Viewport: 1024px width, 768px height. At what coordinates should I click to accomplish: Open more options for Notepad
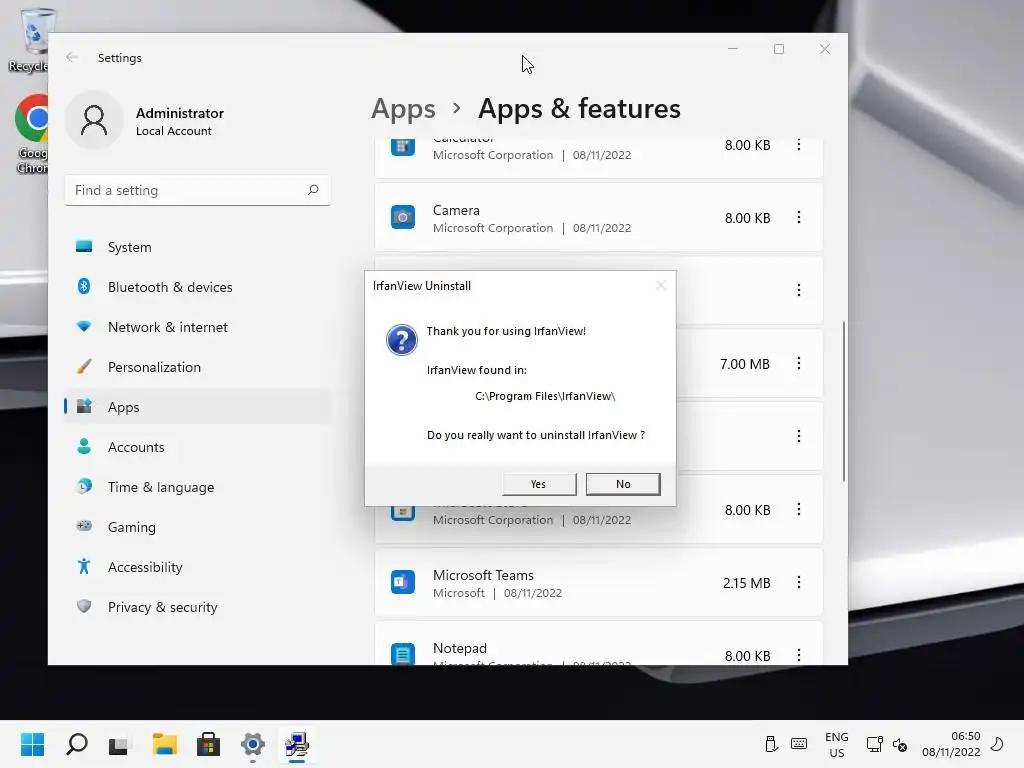coord(799,655)
